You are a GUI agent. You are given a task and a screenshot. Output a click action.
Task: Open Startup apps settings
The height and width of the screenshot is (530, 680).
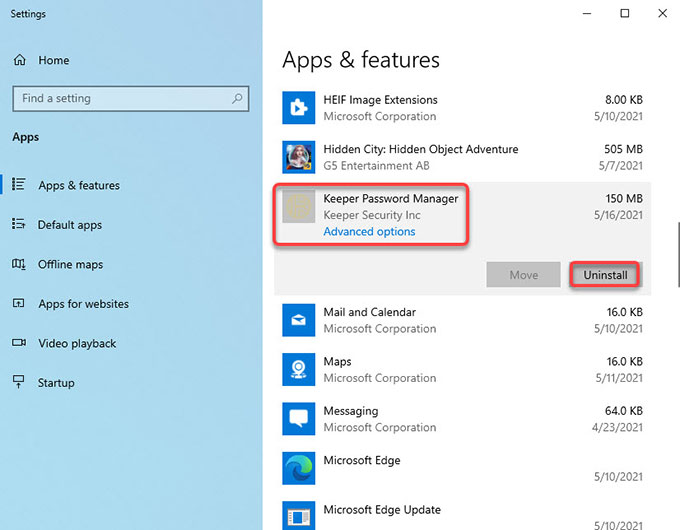(x=56, y=383)
